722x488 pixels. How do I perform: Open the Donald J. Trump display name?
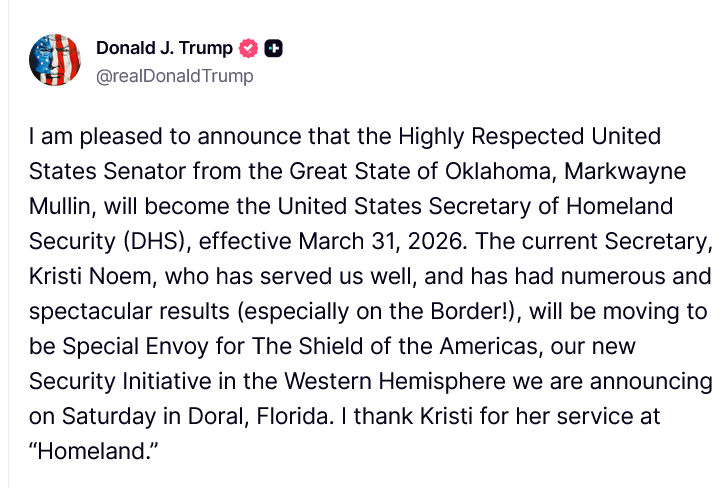164,48
